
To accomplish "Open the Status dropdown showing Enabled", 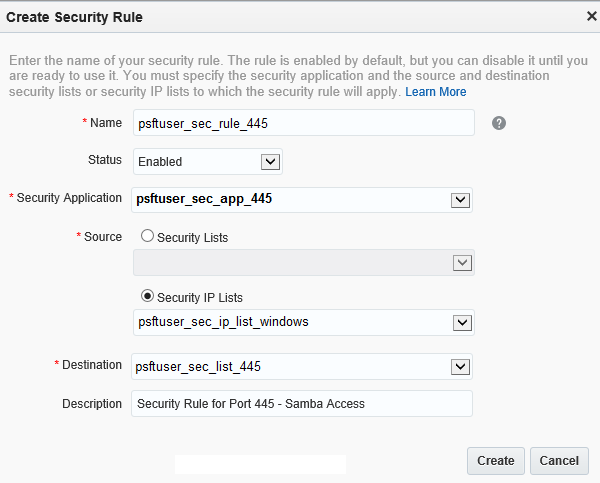I will click(208, 162).
